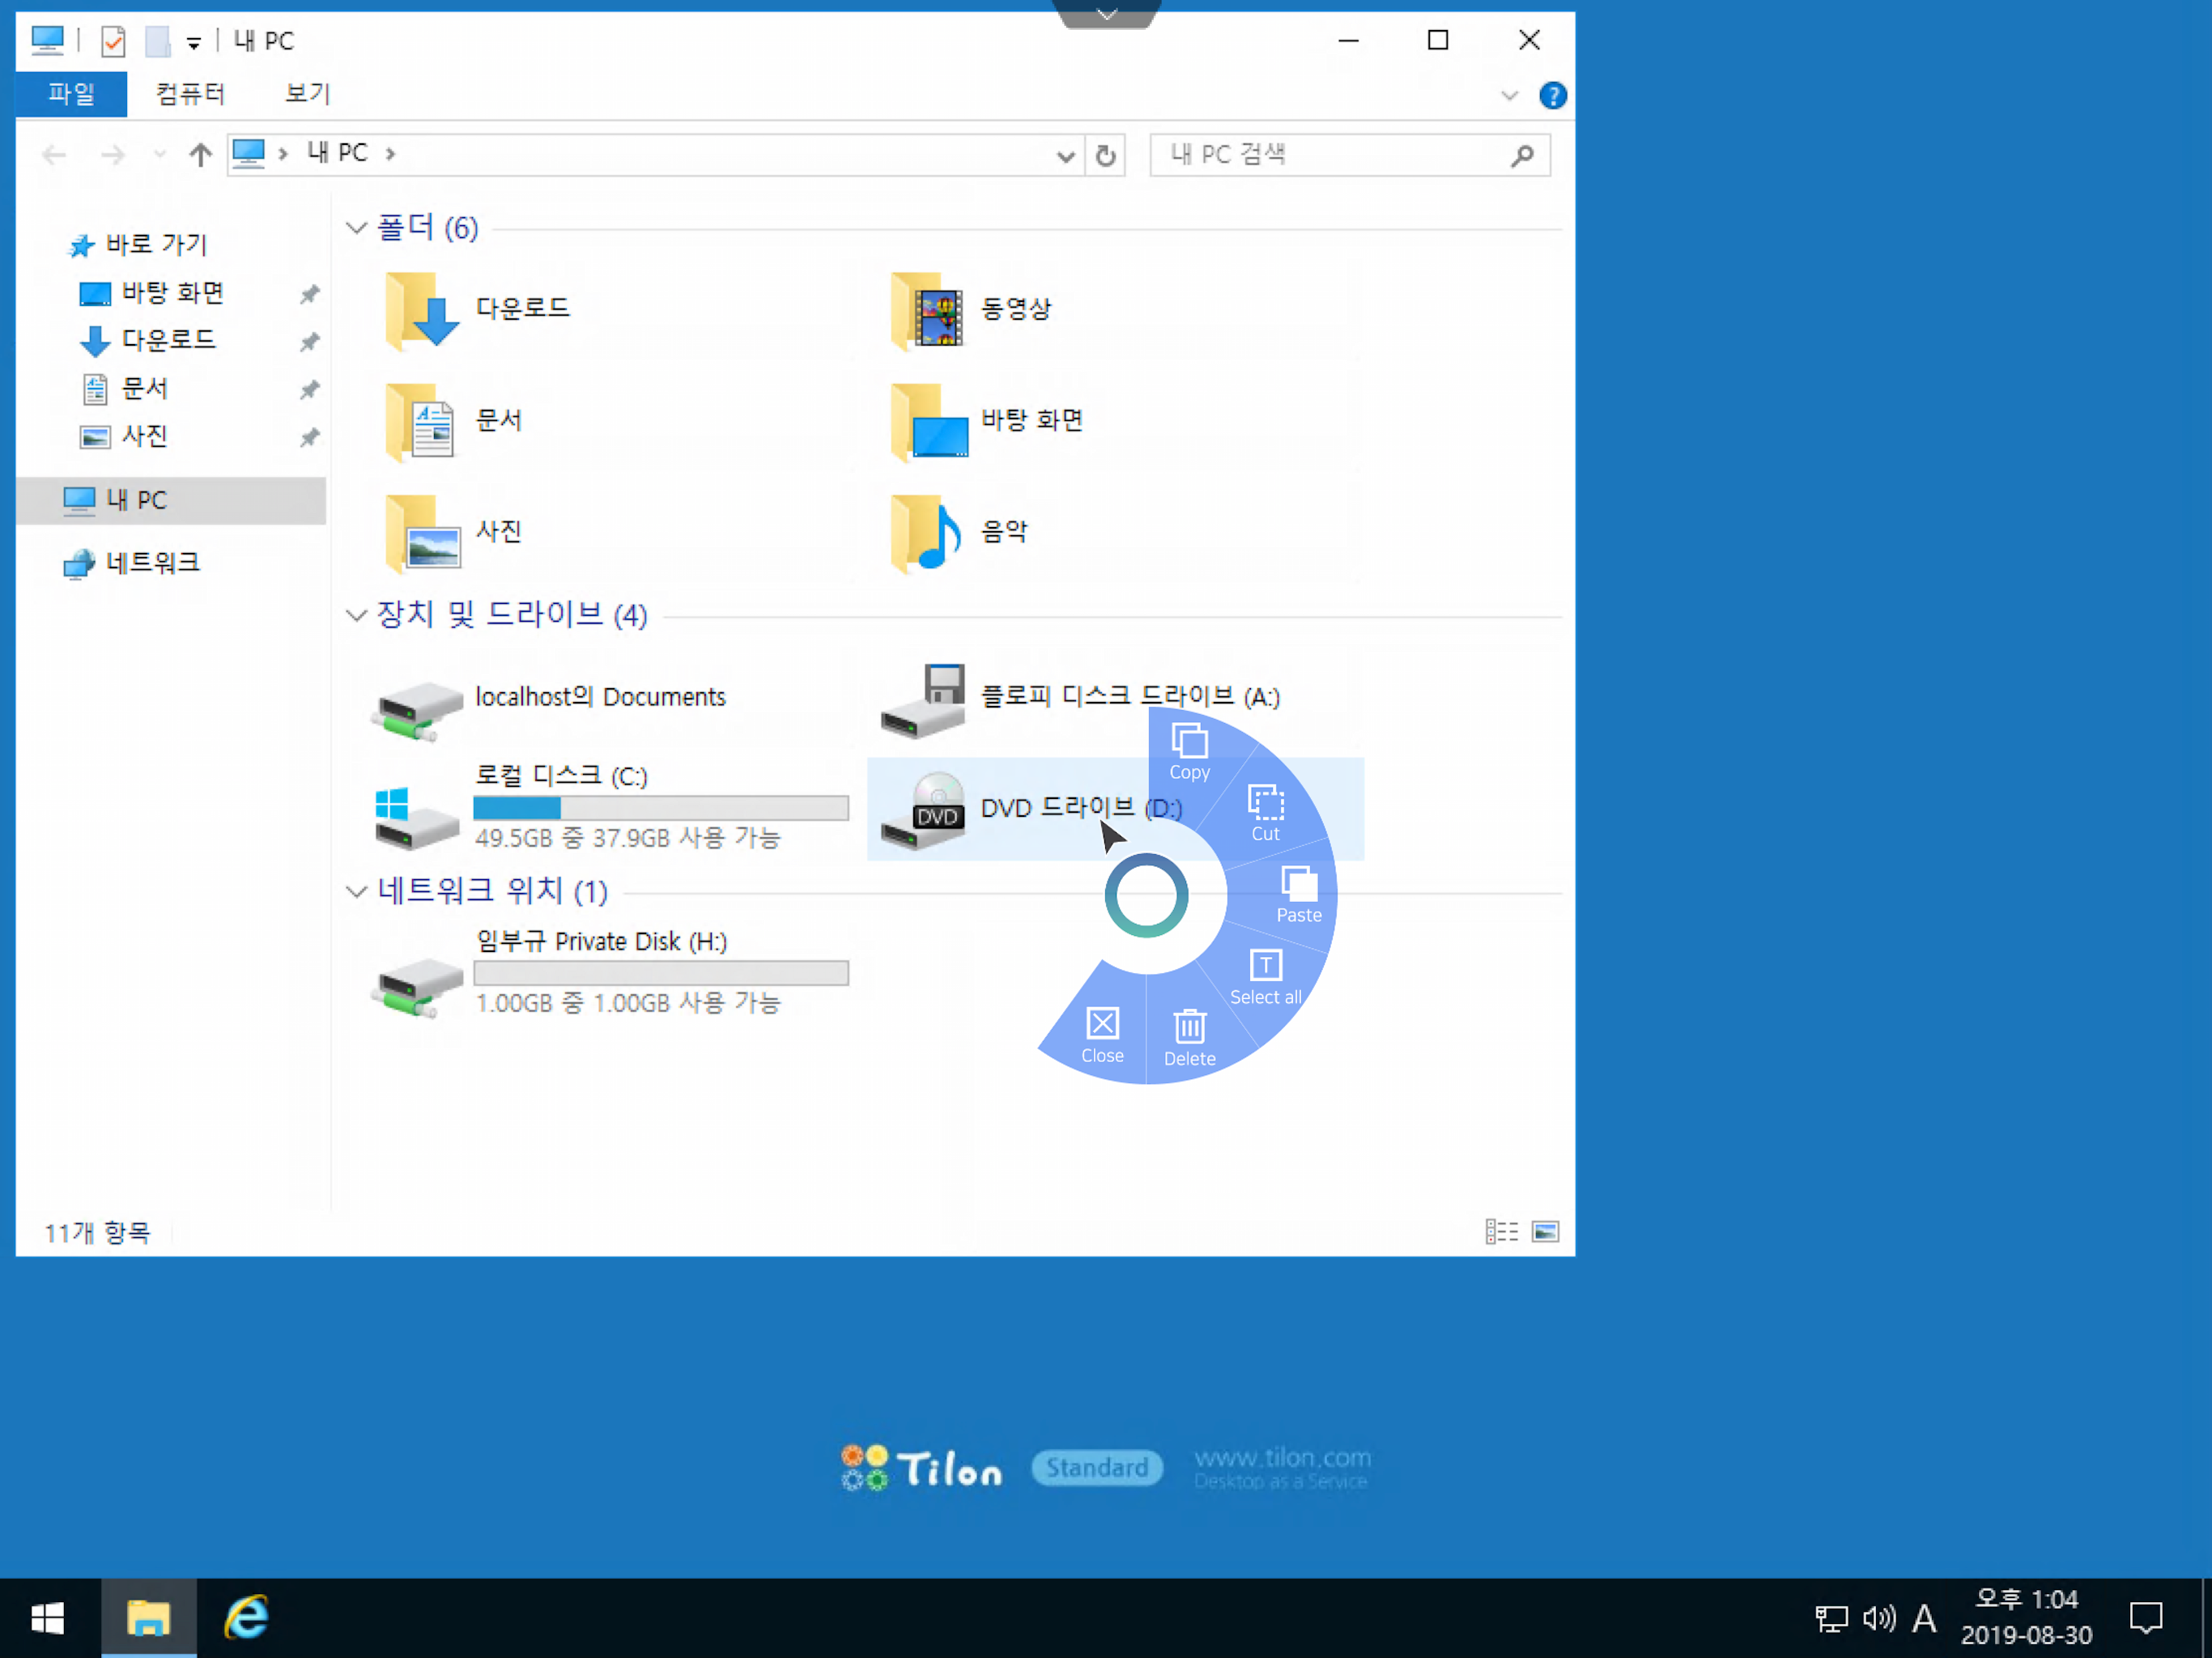Click Cut in the radial menu
This screenshot has width=2212, height=1658.
click(1265, 813)
